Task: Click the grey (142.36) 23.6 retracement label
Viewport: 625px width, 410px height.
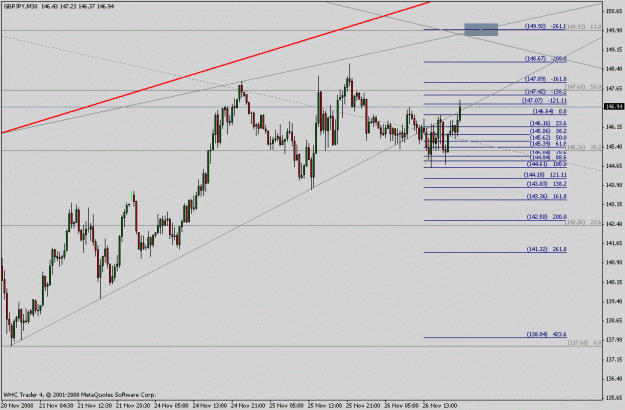Action: click(x=584, y=222)
